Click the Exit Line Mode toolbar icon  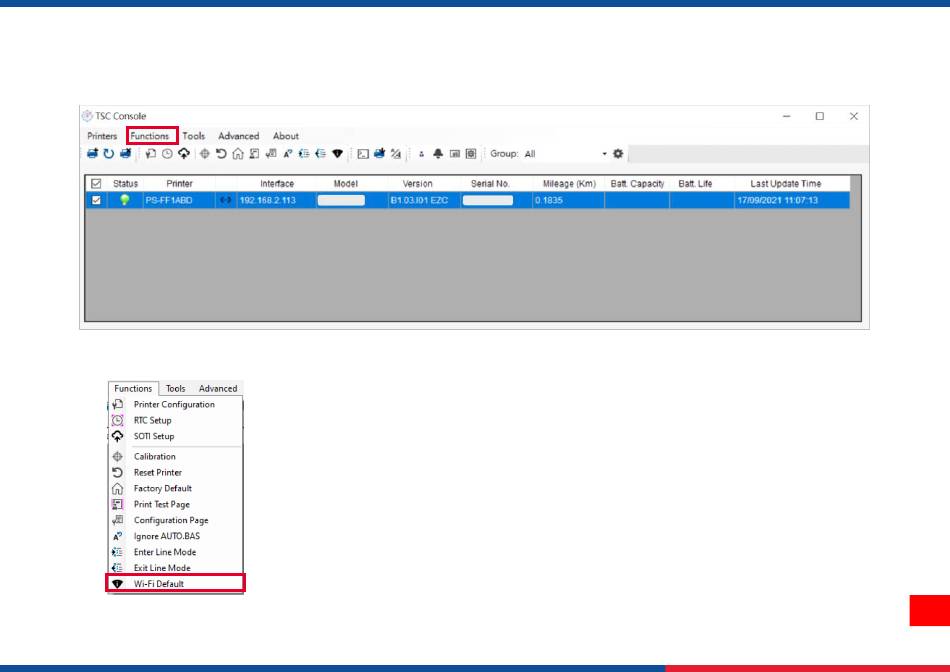[x=321, y=154]
